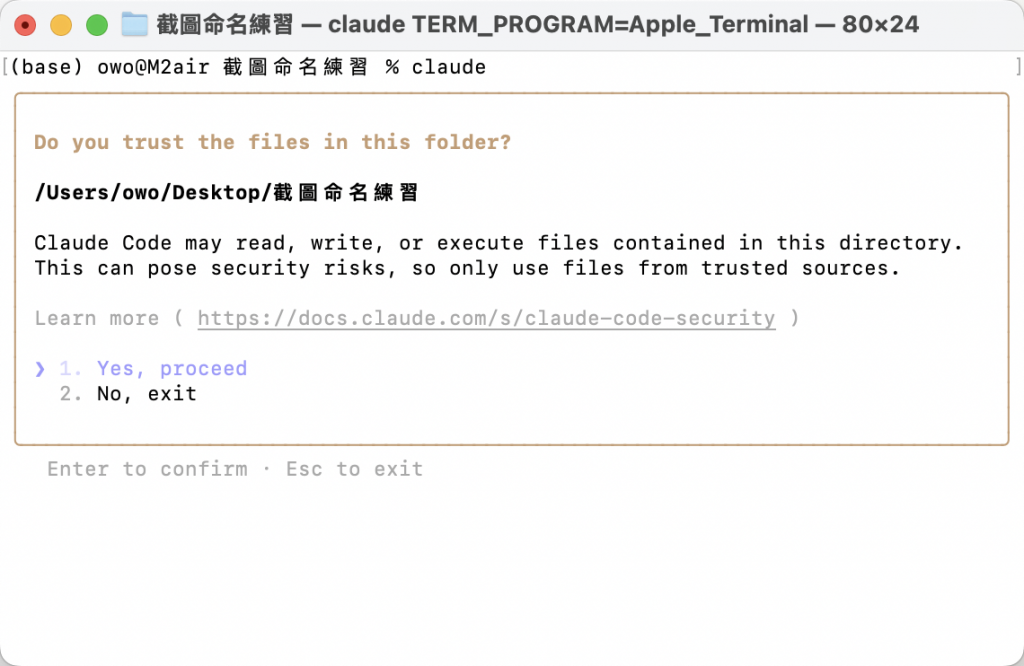Select the 'Yes, proceed' option
1024x666 pixels.
coord(172,369)
